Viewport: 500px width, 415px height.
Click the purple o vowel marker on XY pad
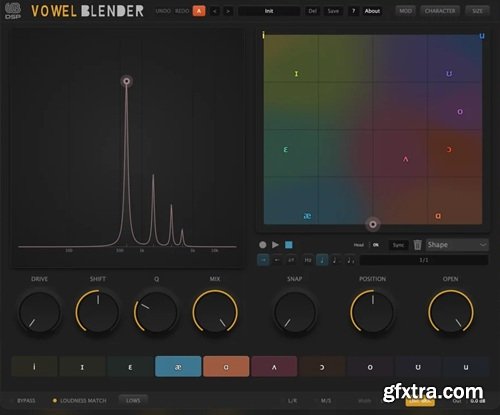coord(460,112)
